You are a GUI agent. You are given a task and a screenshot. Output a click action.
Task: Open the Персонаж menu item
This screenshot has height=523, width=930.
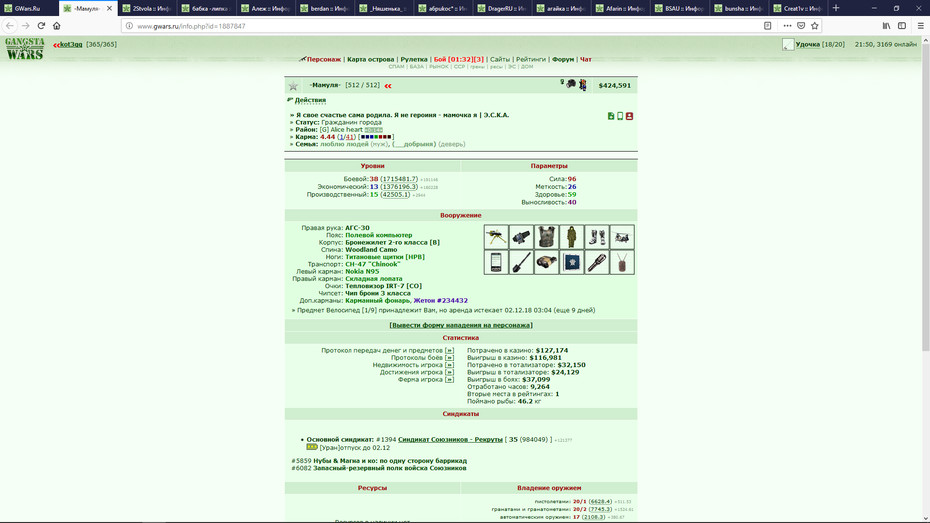pos(323,59)
